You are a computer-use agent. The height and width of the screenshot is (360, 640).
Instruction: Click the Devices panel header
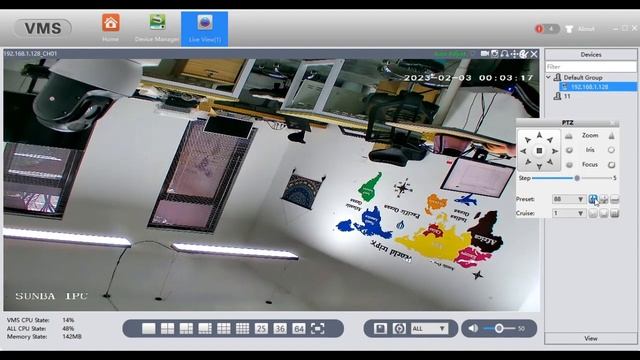point(591,55)
